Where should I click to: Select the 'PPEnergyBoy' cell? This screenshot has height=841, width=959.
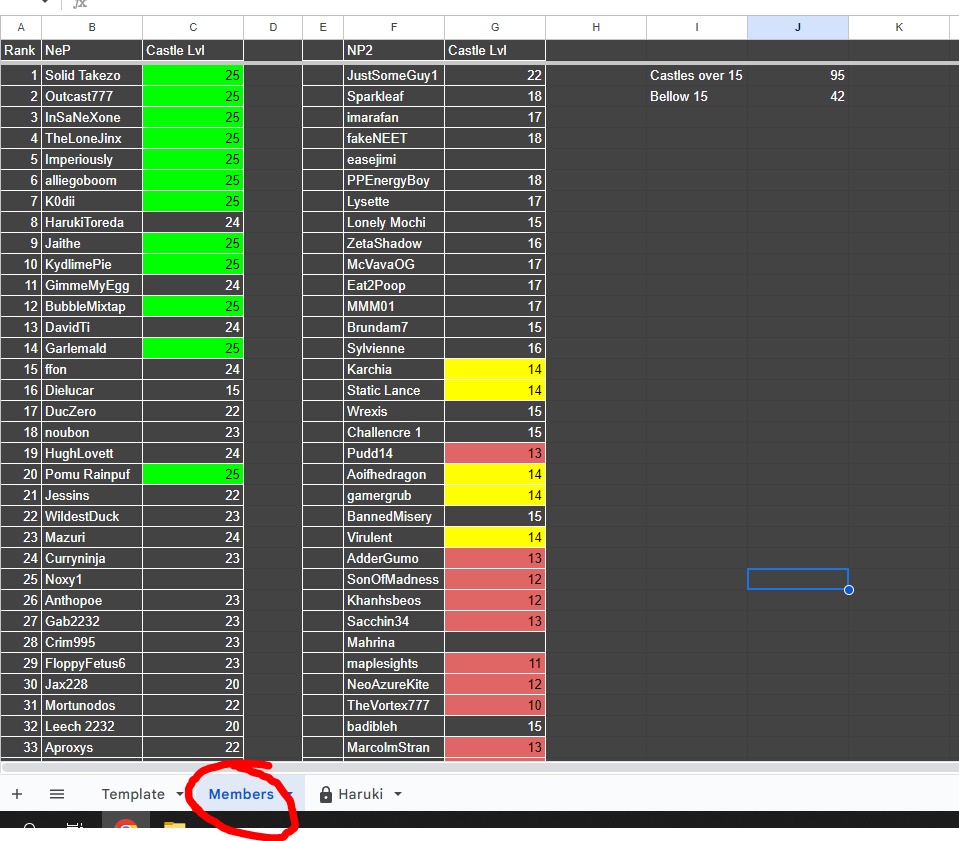[394, 180]
